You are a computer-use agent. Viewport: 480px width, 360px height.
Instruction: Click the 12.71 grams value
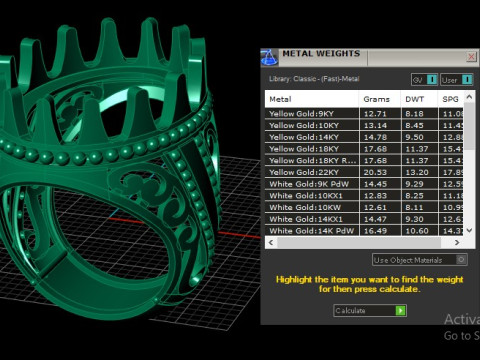coord(375,114)
